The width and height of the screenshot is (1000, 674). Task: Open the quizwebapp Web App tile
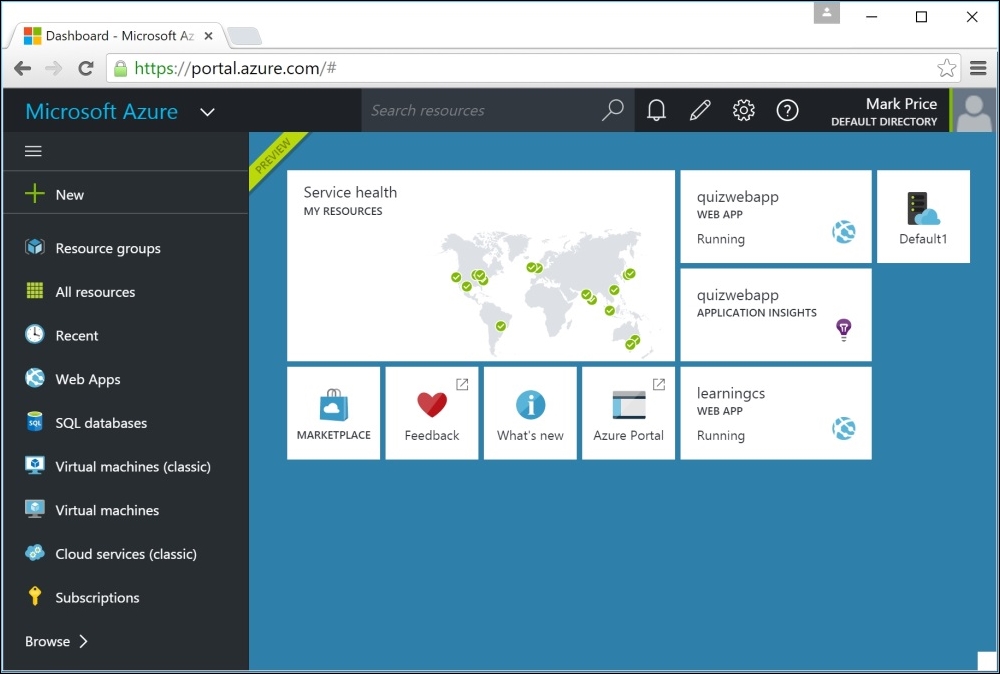(x=776, y=216)
